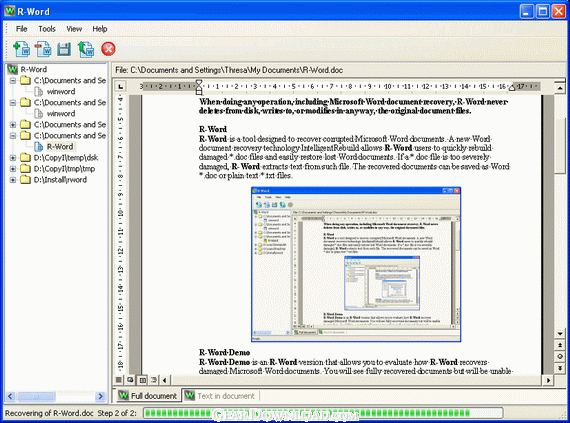Switch to outline view icon

154,380
